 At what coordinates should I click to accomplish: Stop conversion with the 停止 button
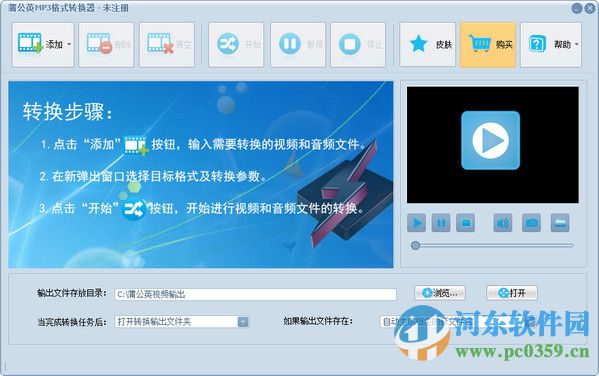358,45
